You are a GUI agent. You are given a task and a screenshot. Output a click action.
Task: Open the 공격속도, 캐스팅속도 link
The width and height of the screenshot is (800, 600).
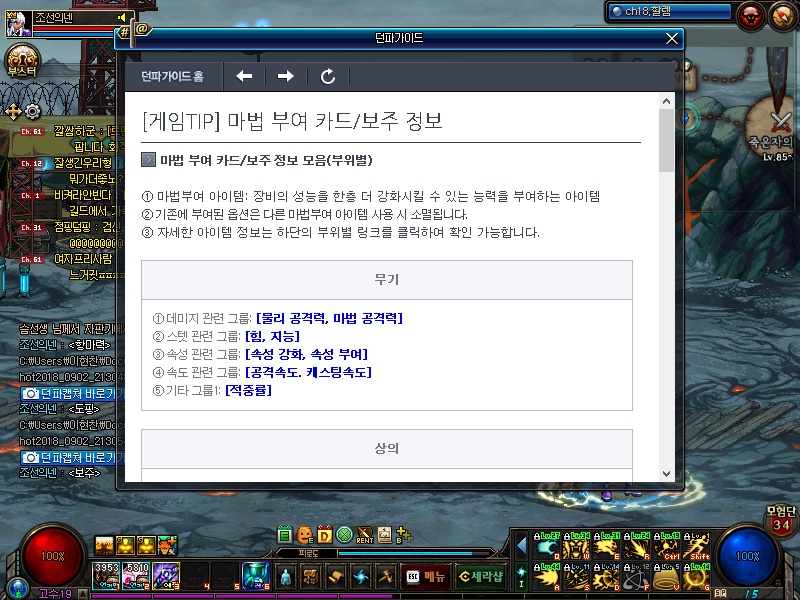pyautogui.click(x=308, y=372)
